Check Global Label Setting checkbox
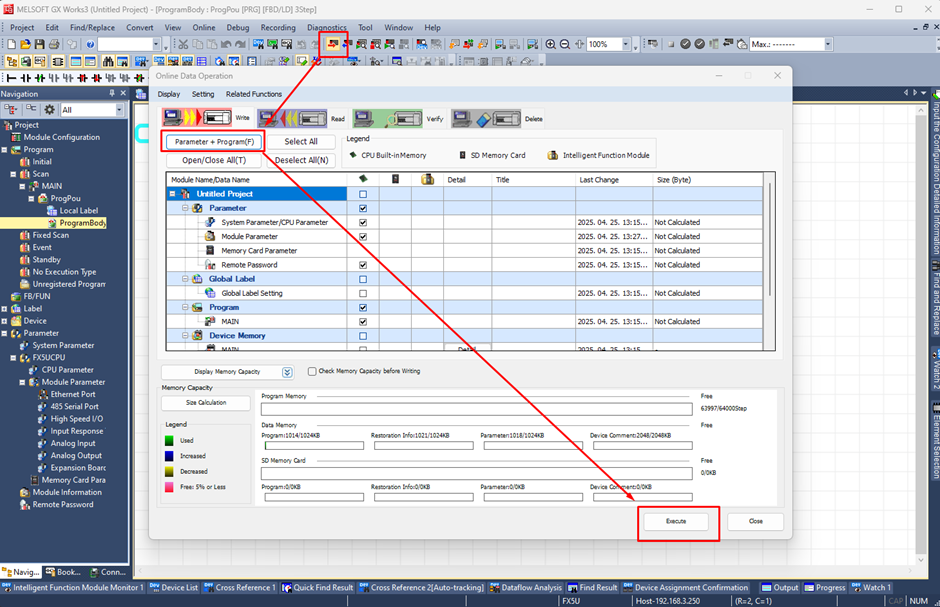The height and width of the screenshot is (607, 940). pyautogui.click(x=363, y=294)
